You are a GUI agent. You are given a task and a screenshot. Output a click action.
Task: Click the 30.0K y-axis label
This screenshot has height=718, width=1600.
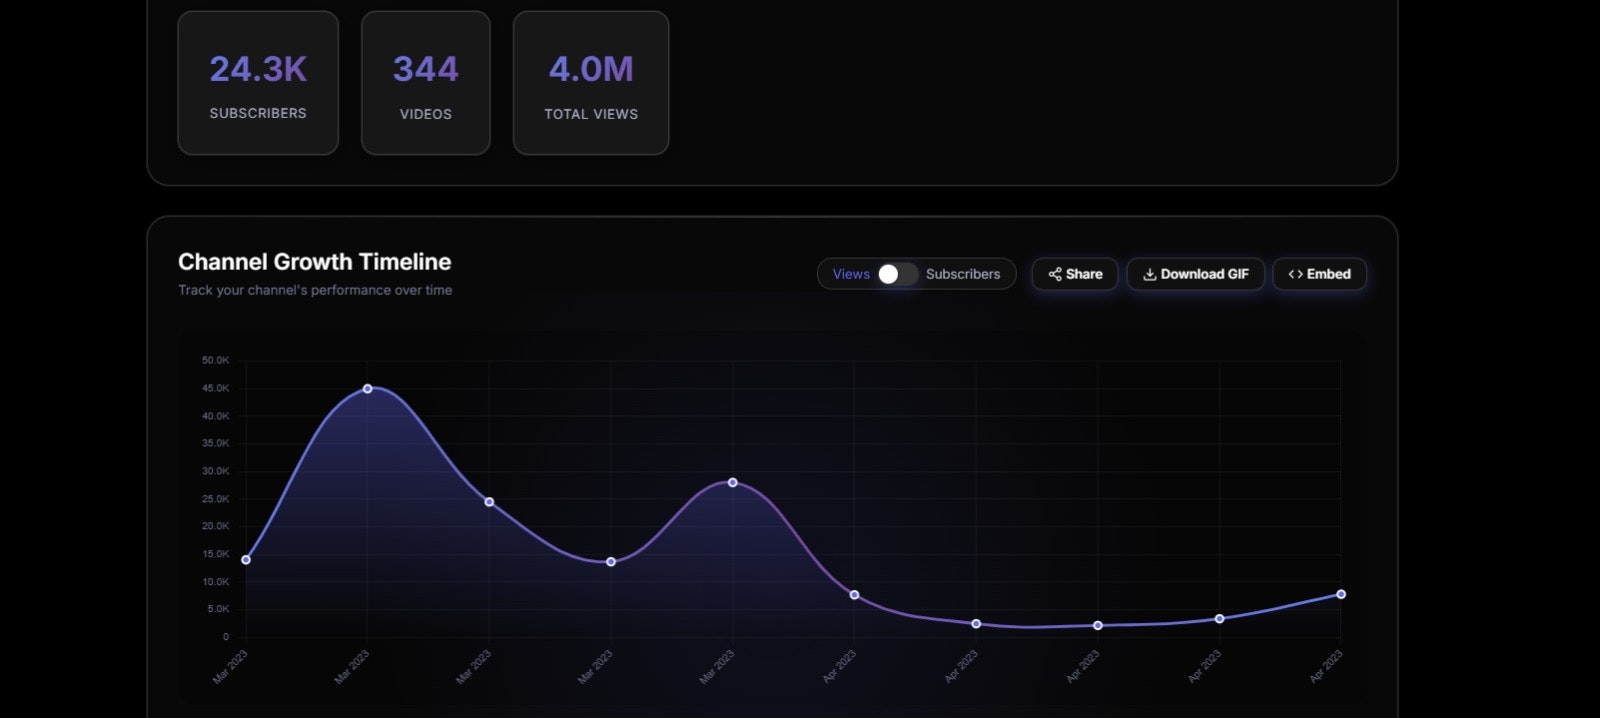coord(215,471)
